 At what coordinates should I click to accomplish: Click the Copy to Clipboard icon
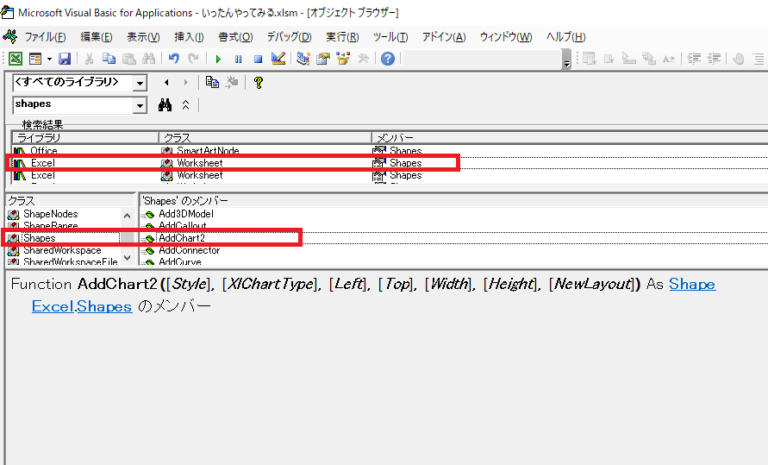[213, 83]
